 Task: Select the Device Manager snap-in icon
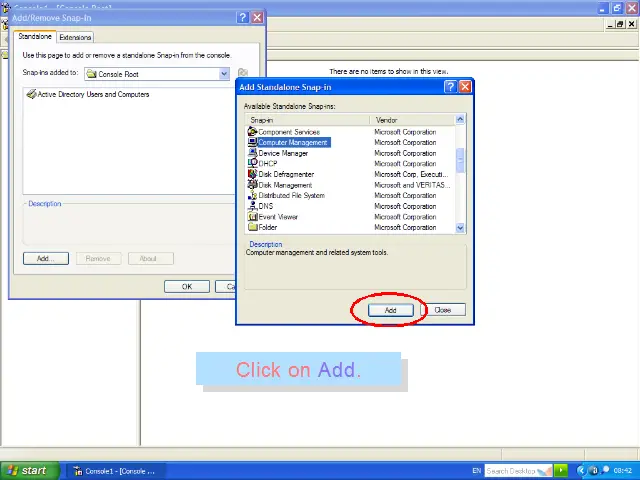(252, 153)
